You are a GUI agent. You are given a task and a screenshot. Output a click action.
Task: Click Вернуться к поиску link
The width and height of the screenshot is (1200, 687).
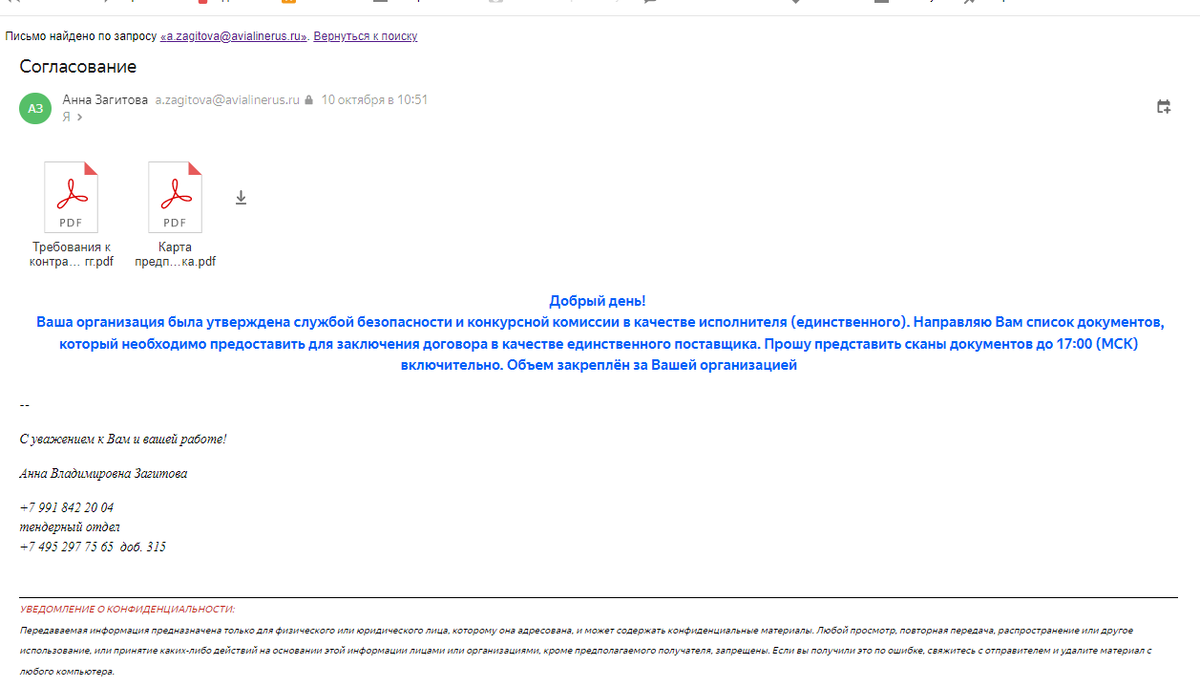(365, 36)
